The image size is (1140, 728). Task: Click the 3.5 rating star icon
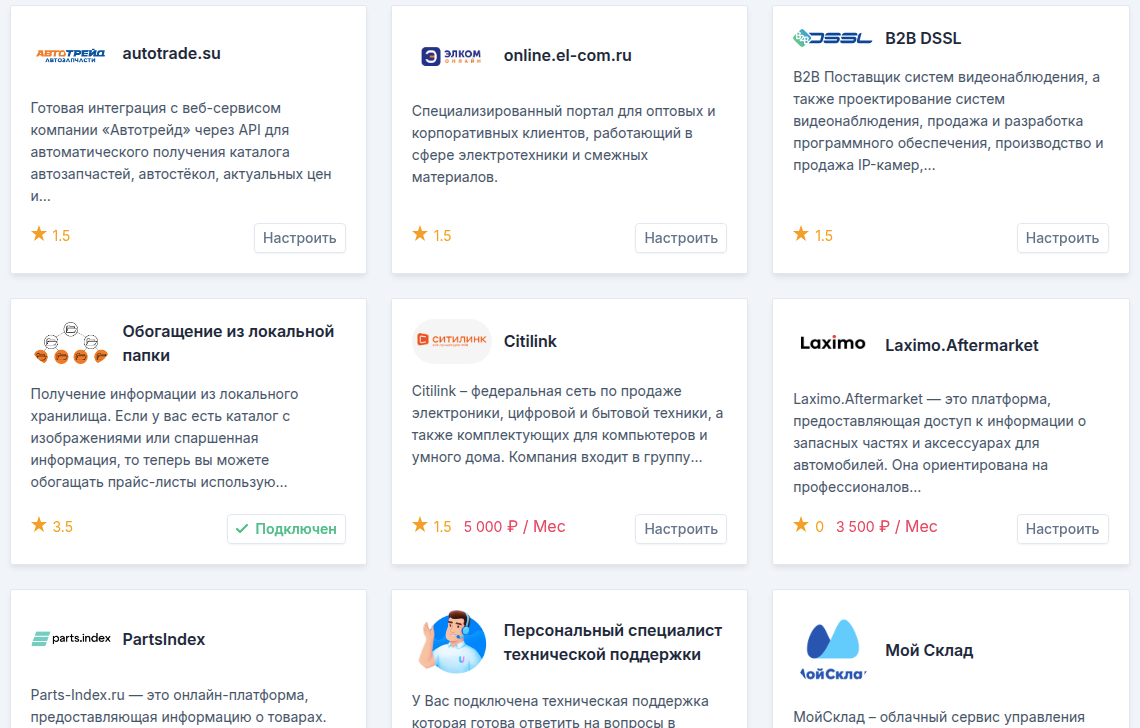(39, 524)
